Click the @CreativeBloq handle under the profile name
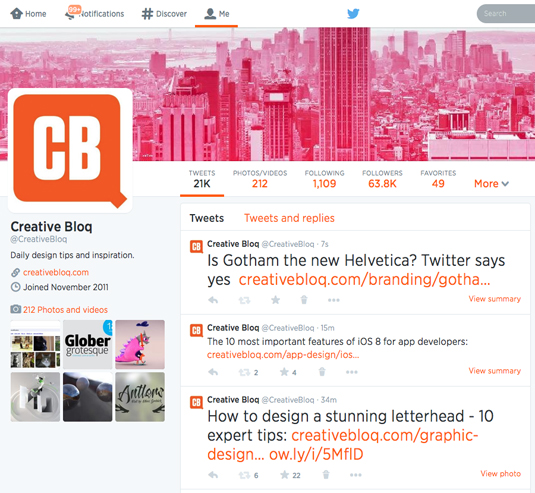Viewport: 535px width, 493px height. tap(39, 239)
